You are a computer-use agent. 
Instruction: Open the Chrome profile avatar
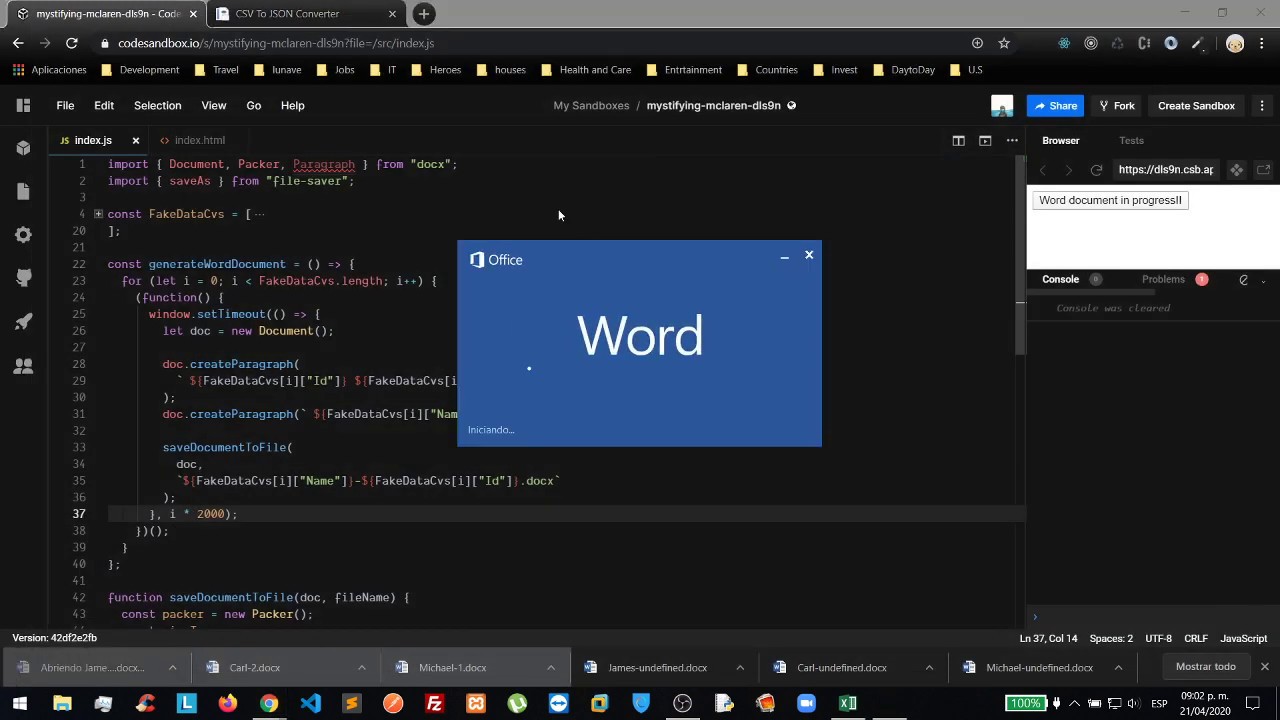click(1235, 43)
